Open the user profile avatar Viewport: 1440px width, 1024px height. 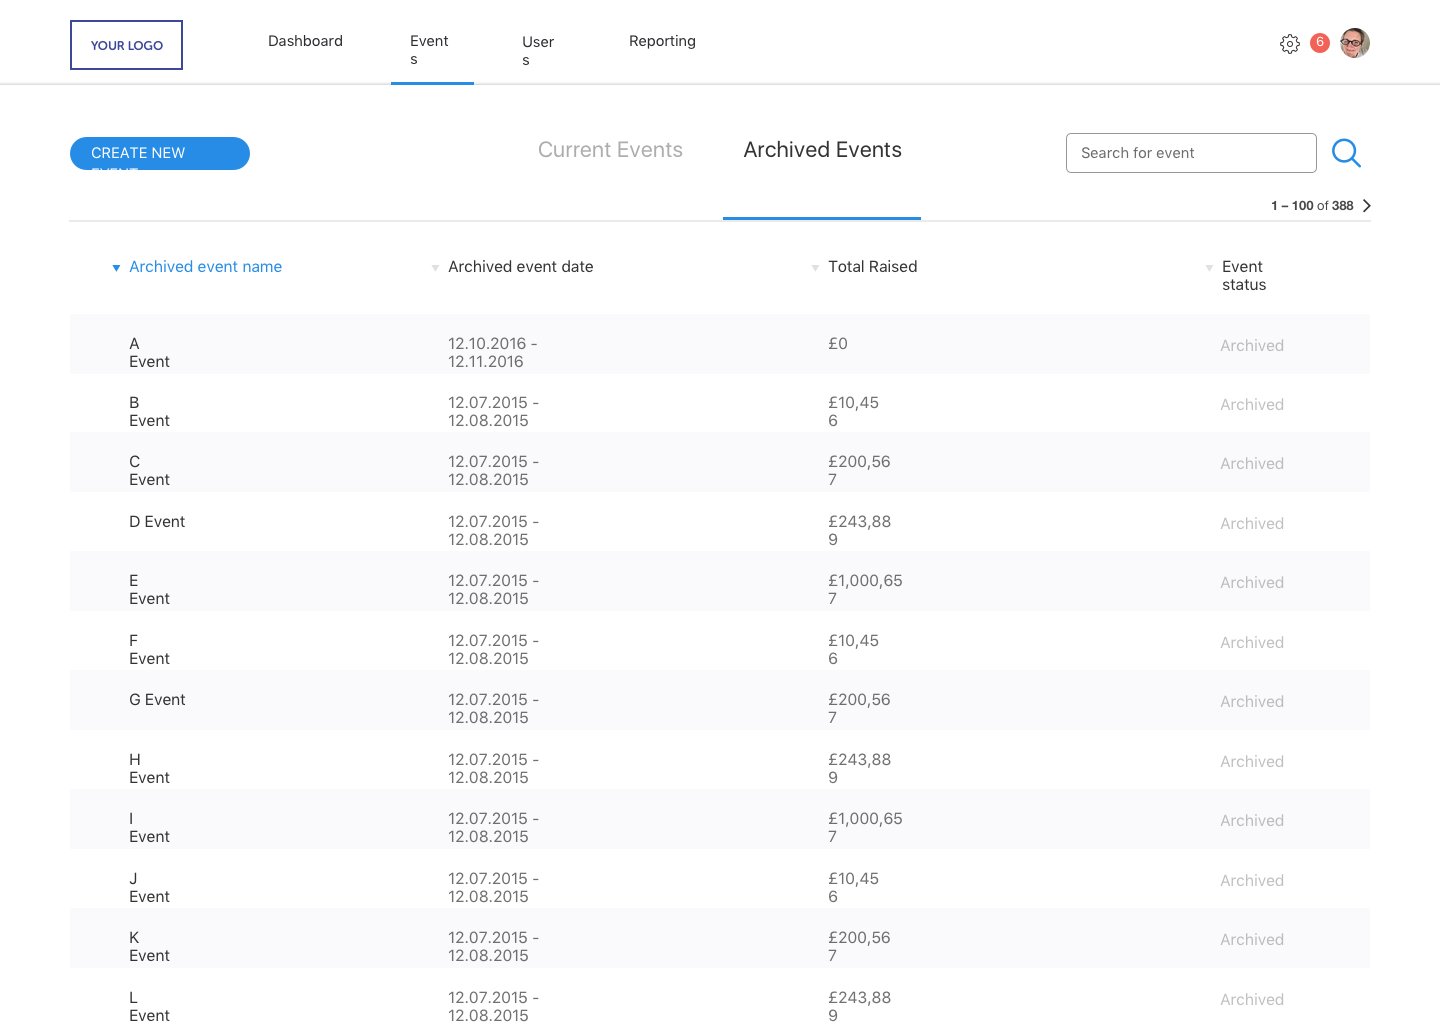[1355, 43]
